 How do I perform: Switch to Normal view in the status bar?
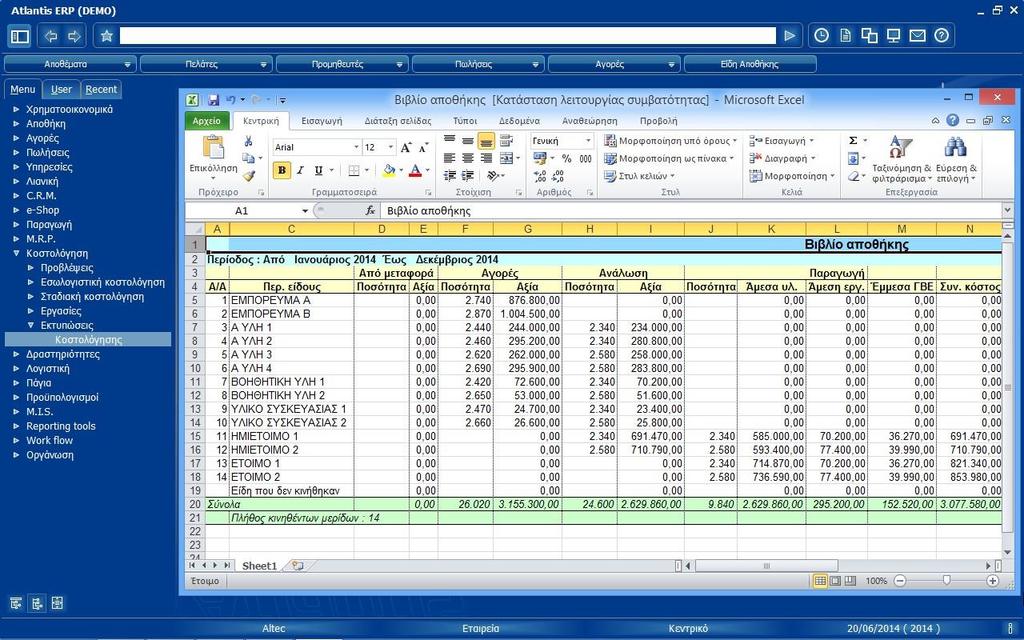tap(820, 581)
